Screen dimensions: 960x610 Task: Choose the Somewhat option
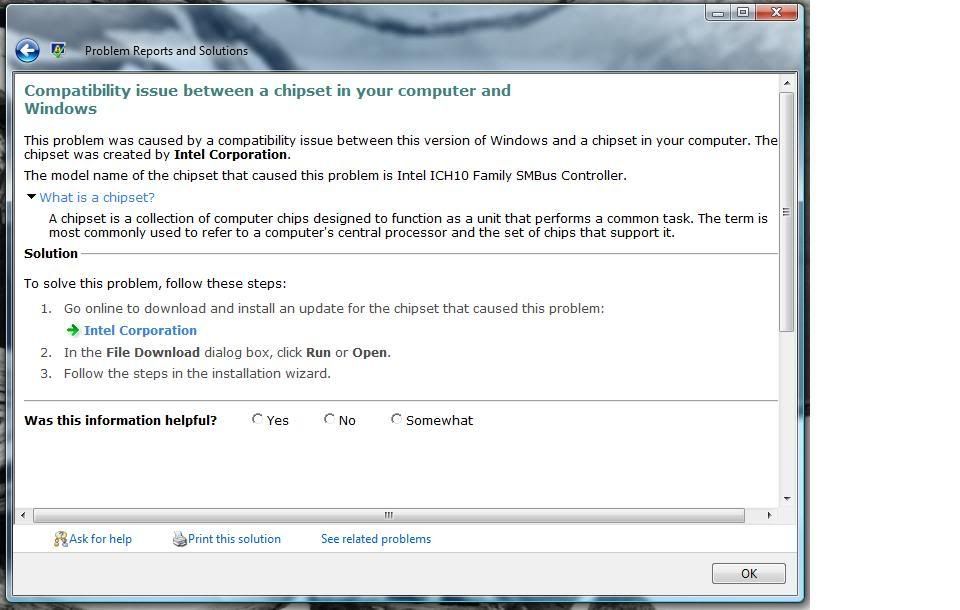[396, 418]
